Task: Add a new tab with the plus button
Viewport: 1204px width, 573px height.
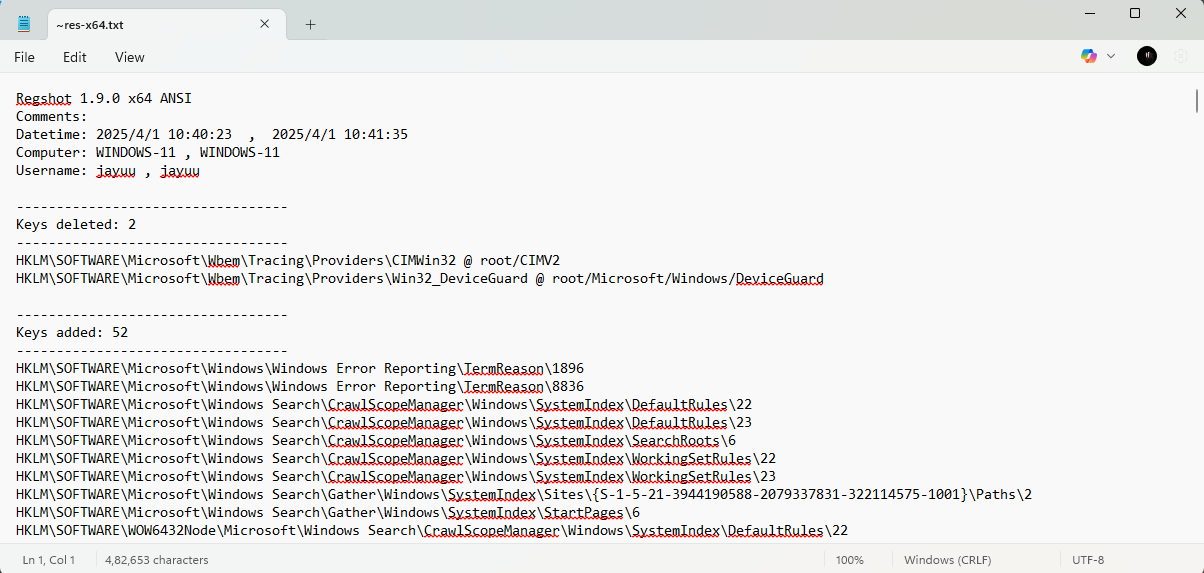Action: (310, 24)
